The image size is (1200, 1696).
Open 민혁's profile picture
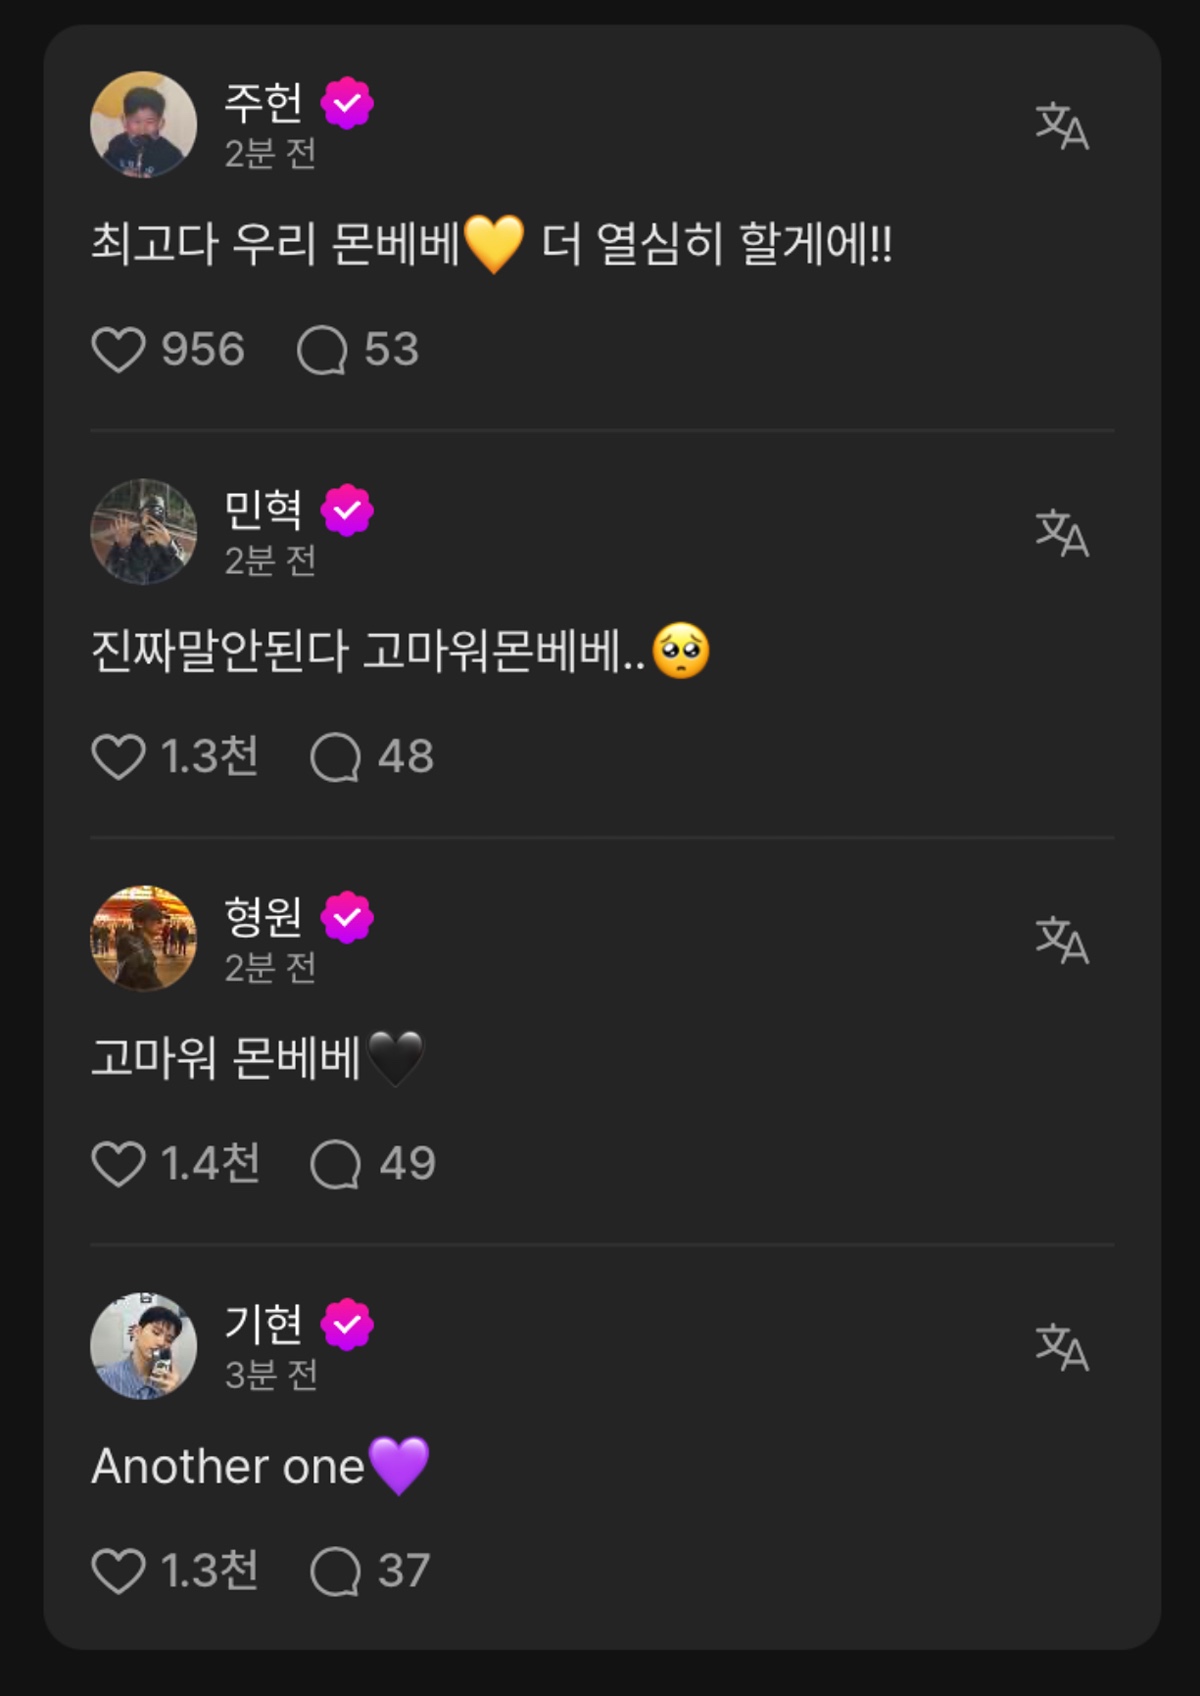[x=143, y=531]
